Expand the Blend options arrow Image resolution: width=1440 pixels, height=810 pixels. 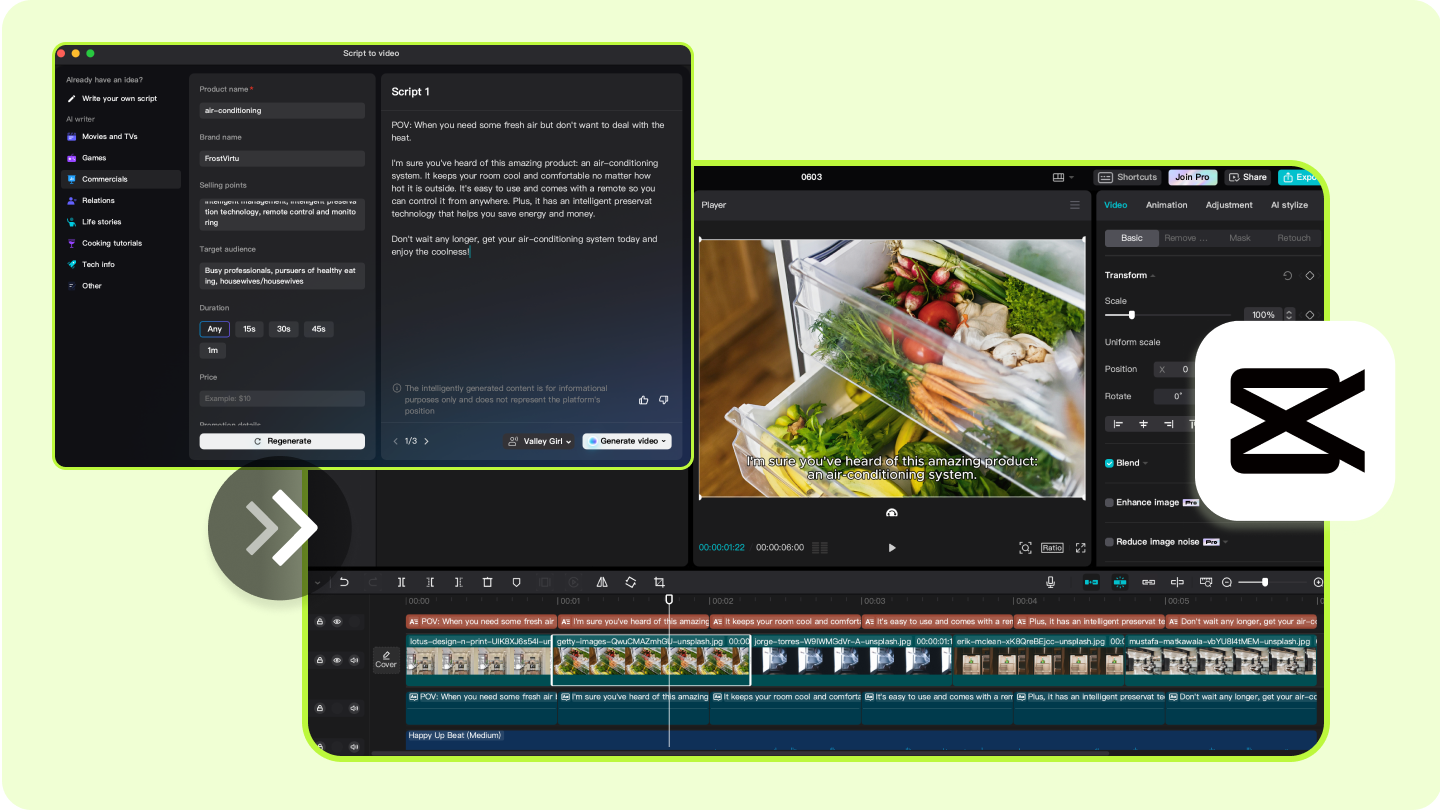[x=1144, y=463]
